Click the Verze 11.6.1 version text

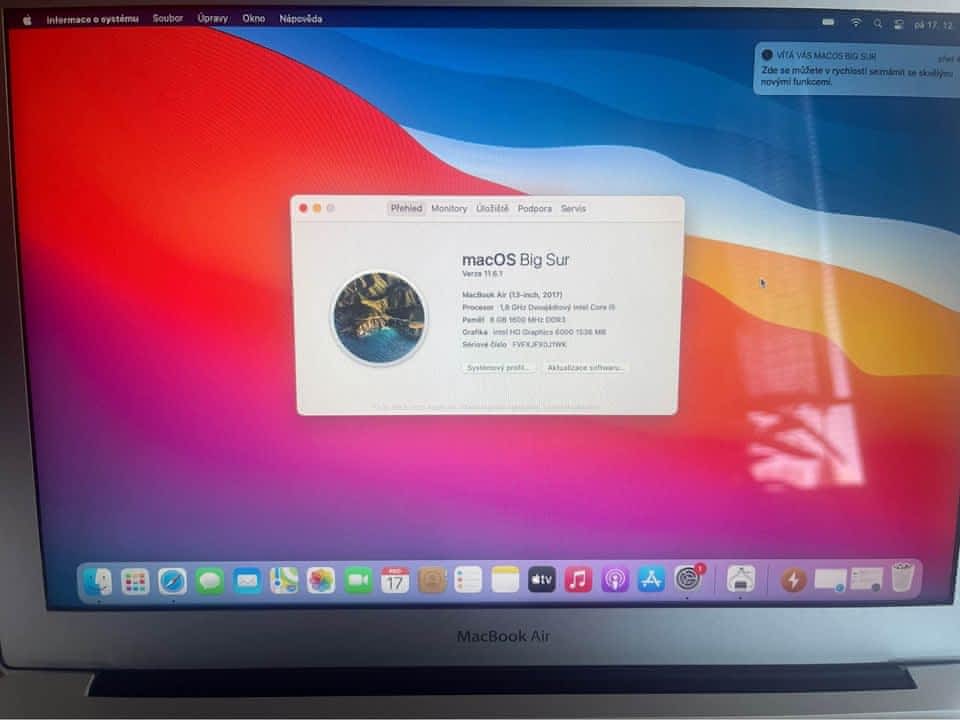tap(482, 274)
